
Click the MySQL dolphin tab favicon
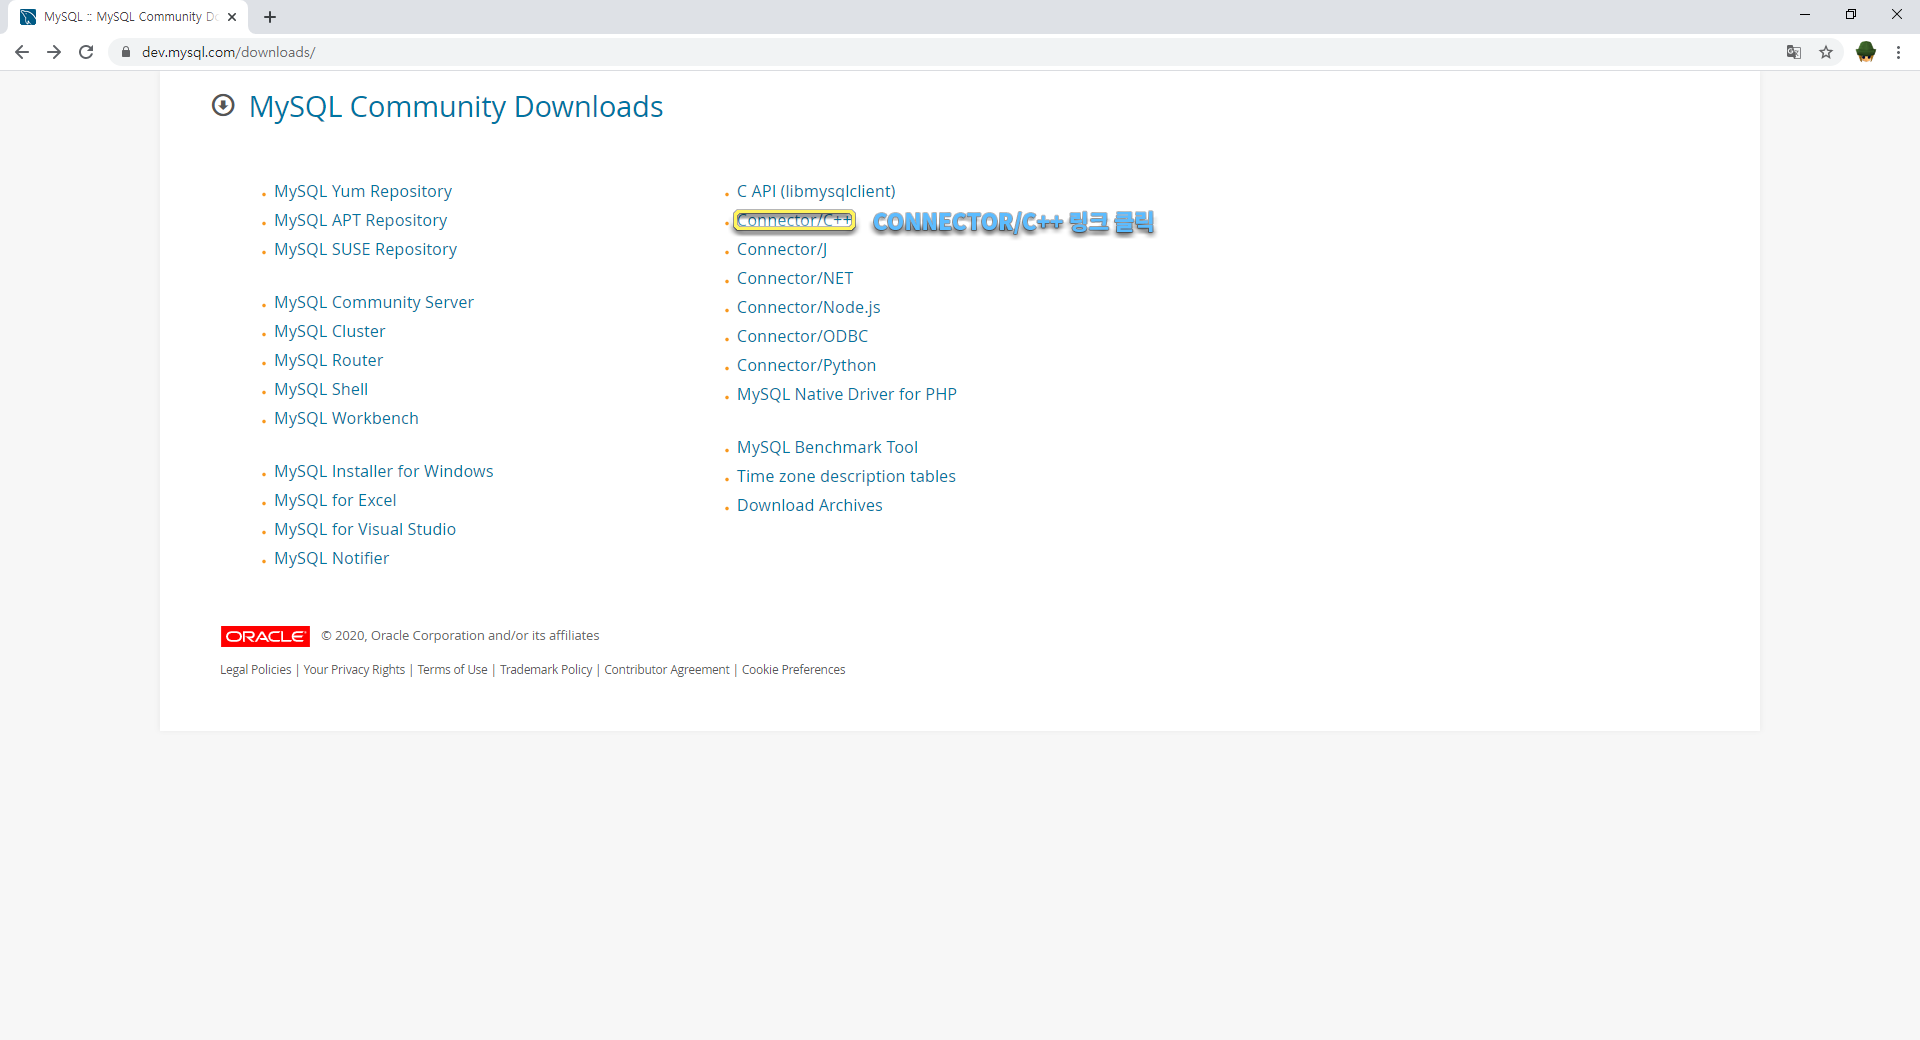[x=28, y=17]
